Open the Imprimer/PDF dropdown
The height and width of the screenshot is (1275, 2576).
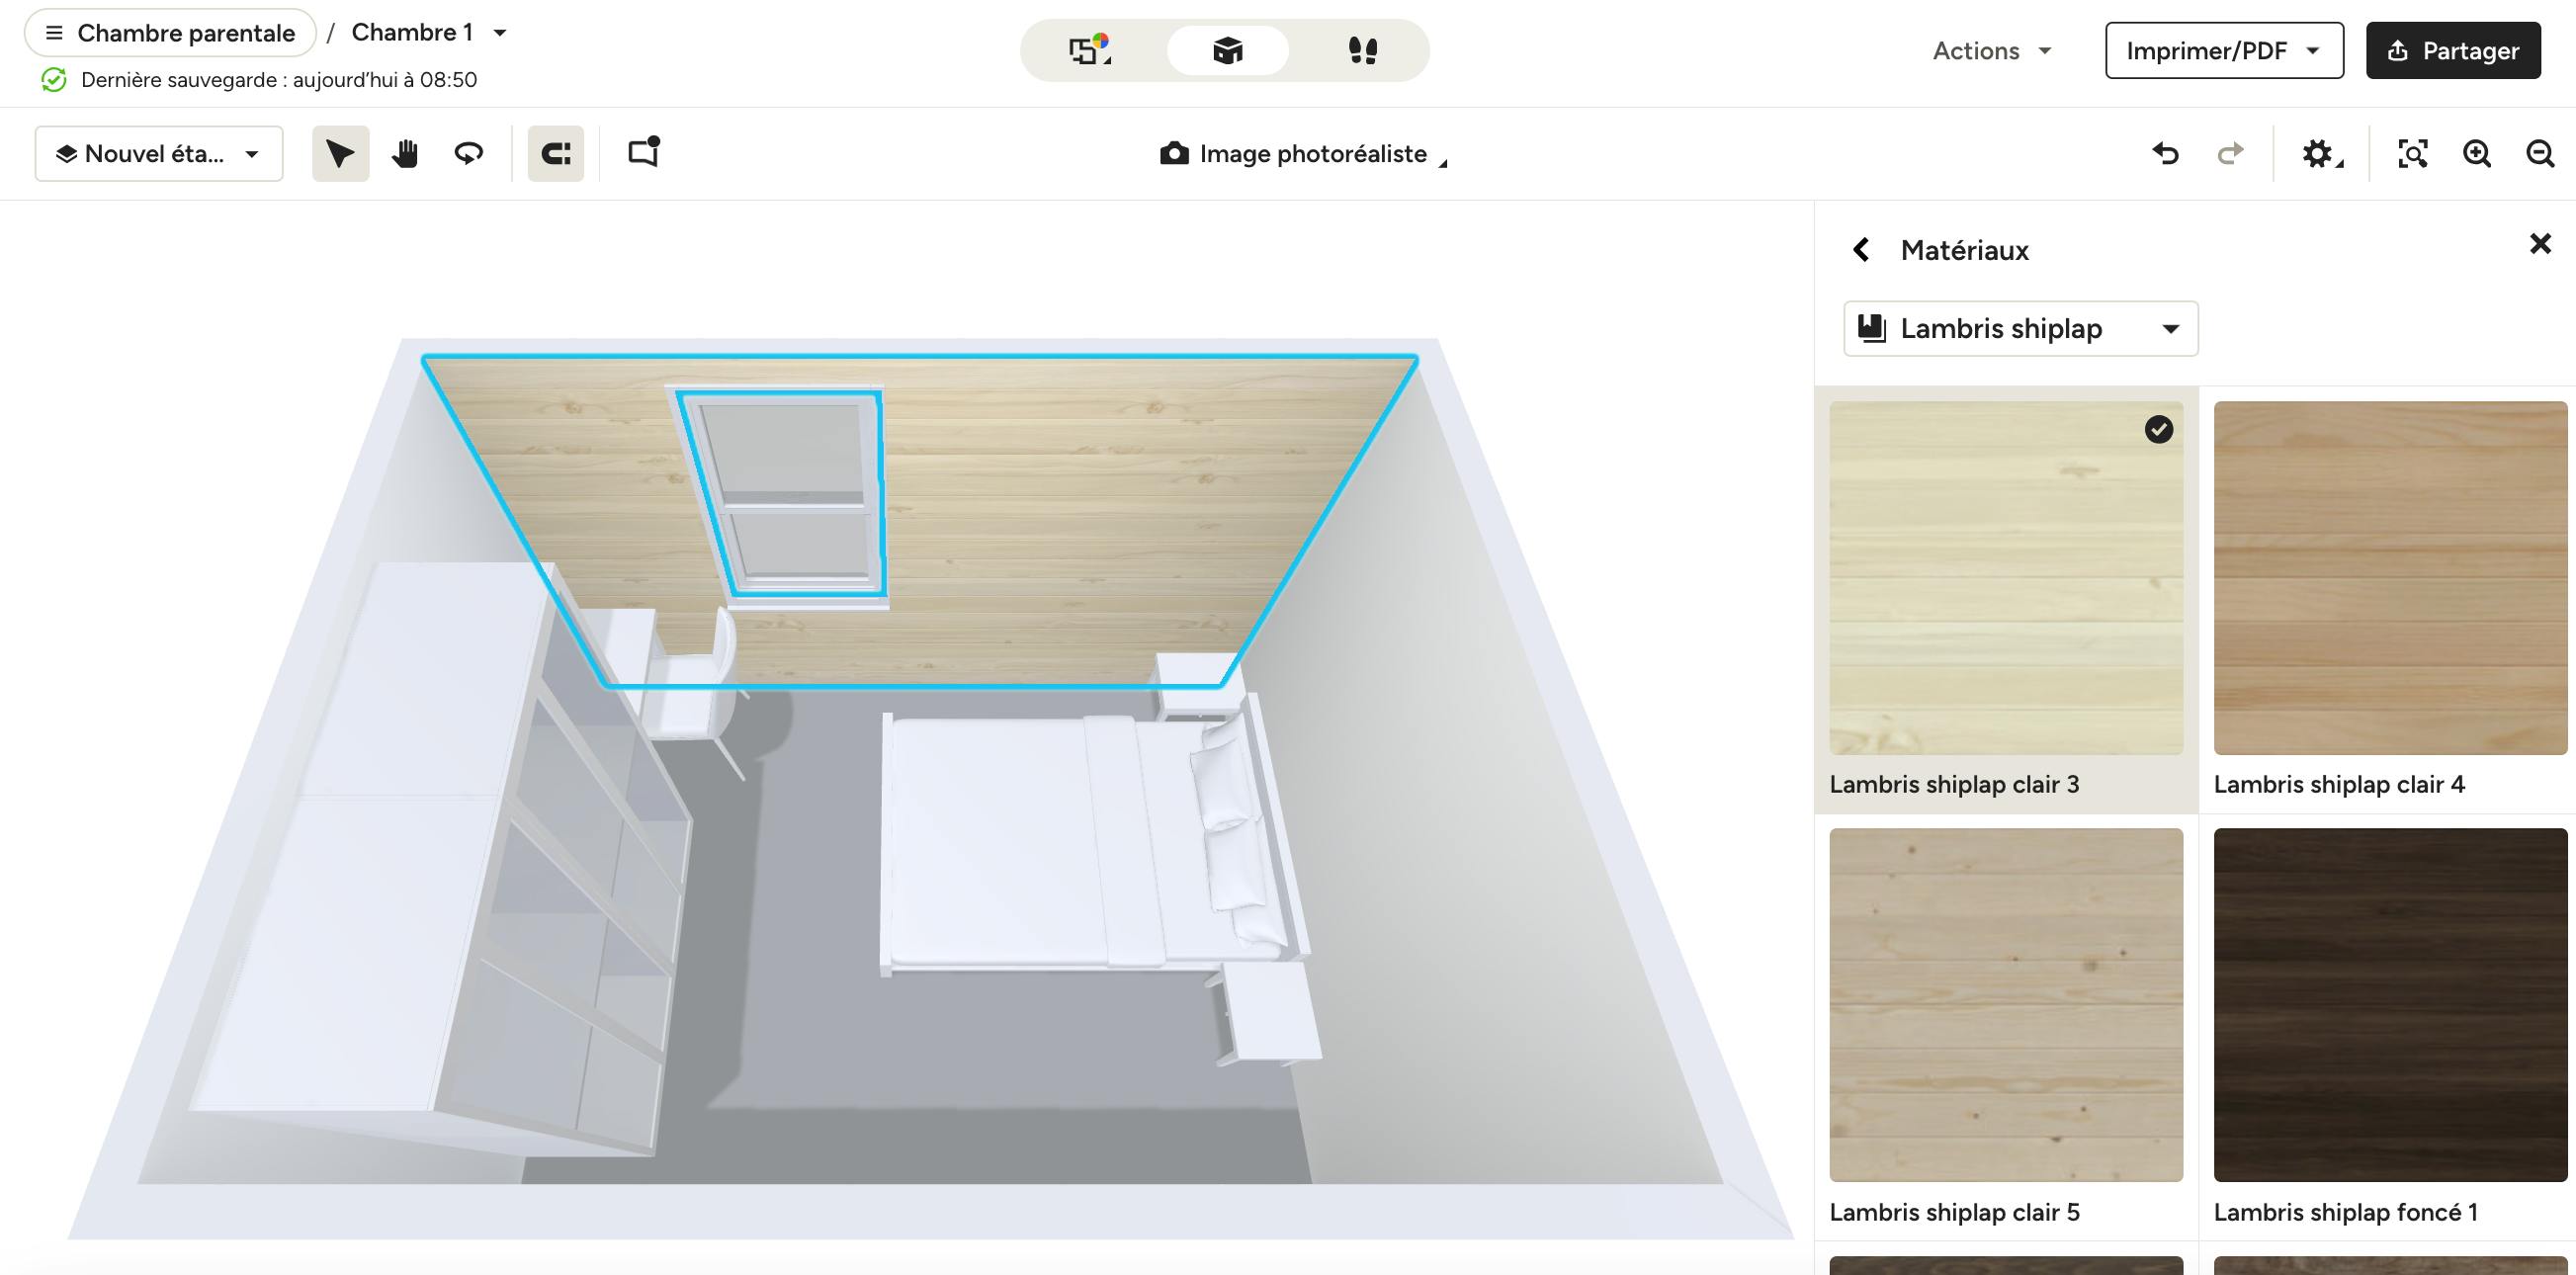click(x=2224, y=50)
